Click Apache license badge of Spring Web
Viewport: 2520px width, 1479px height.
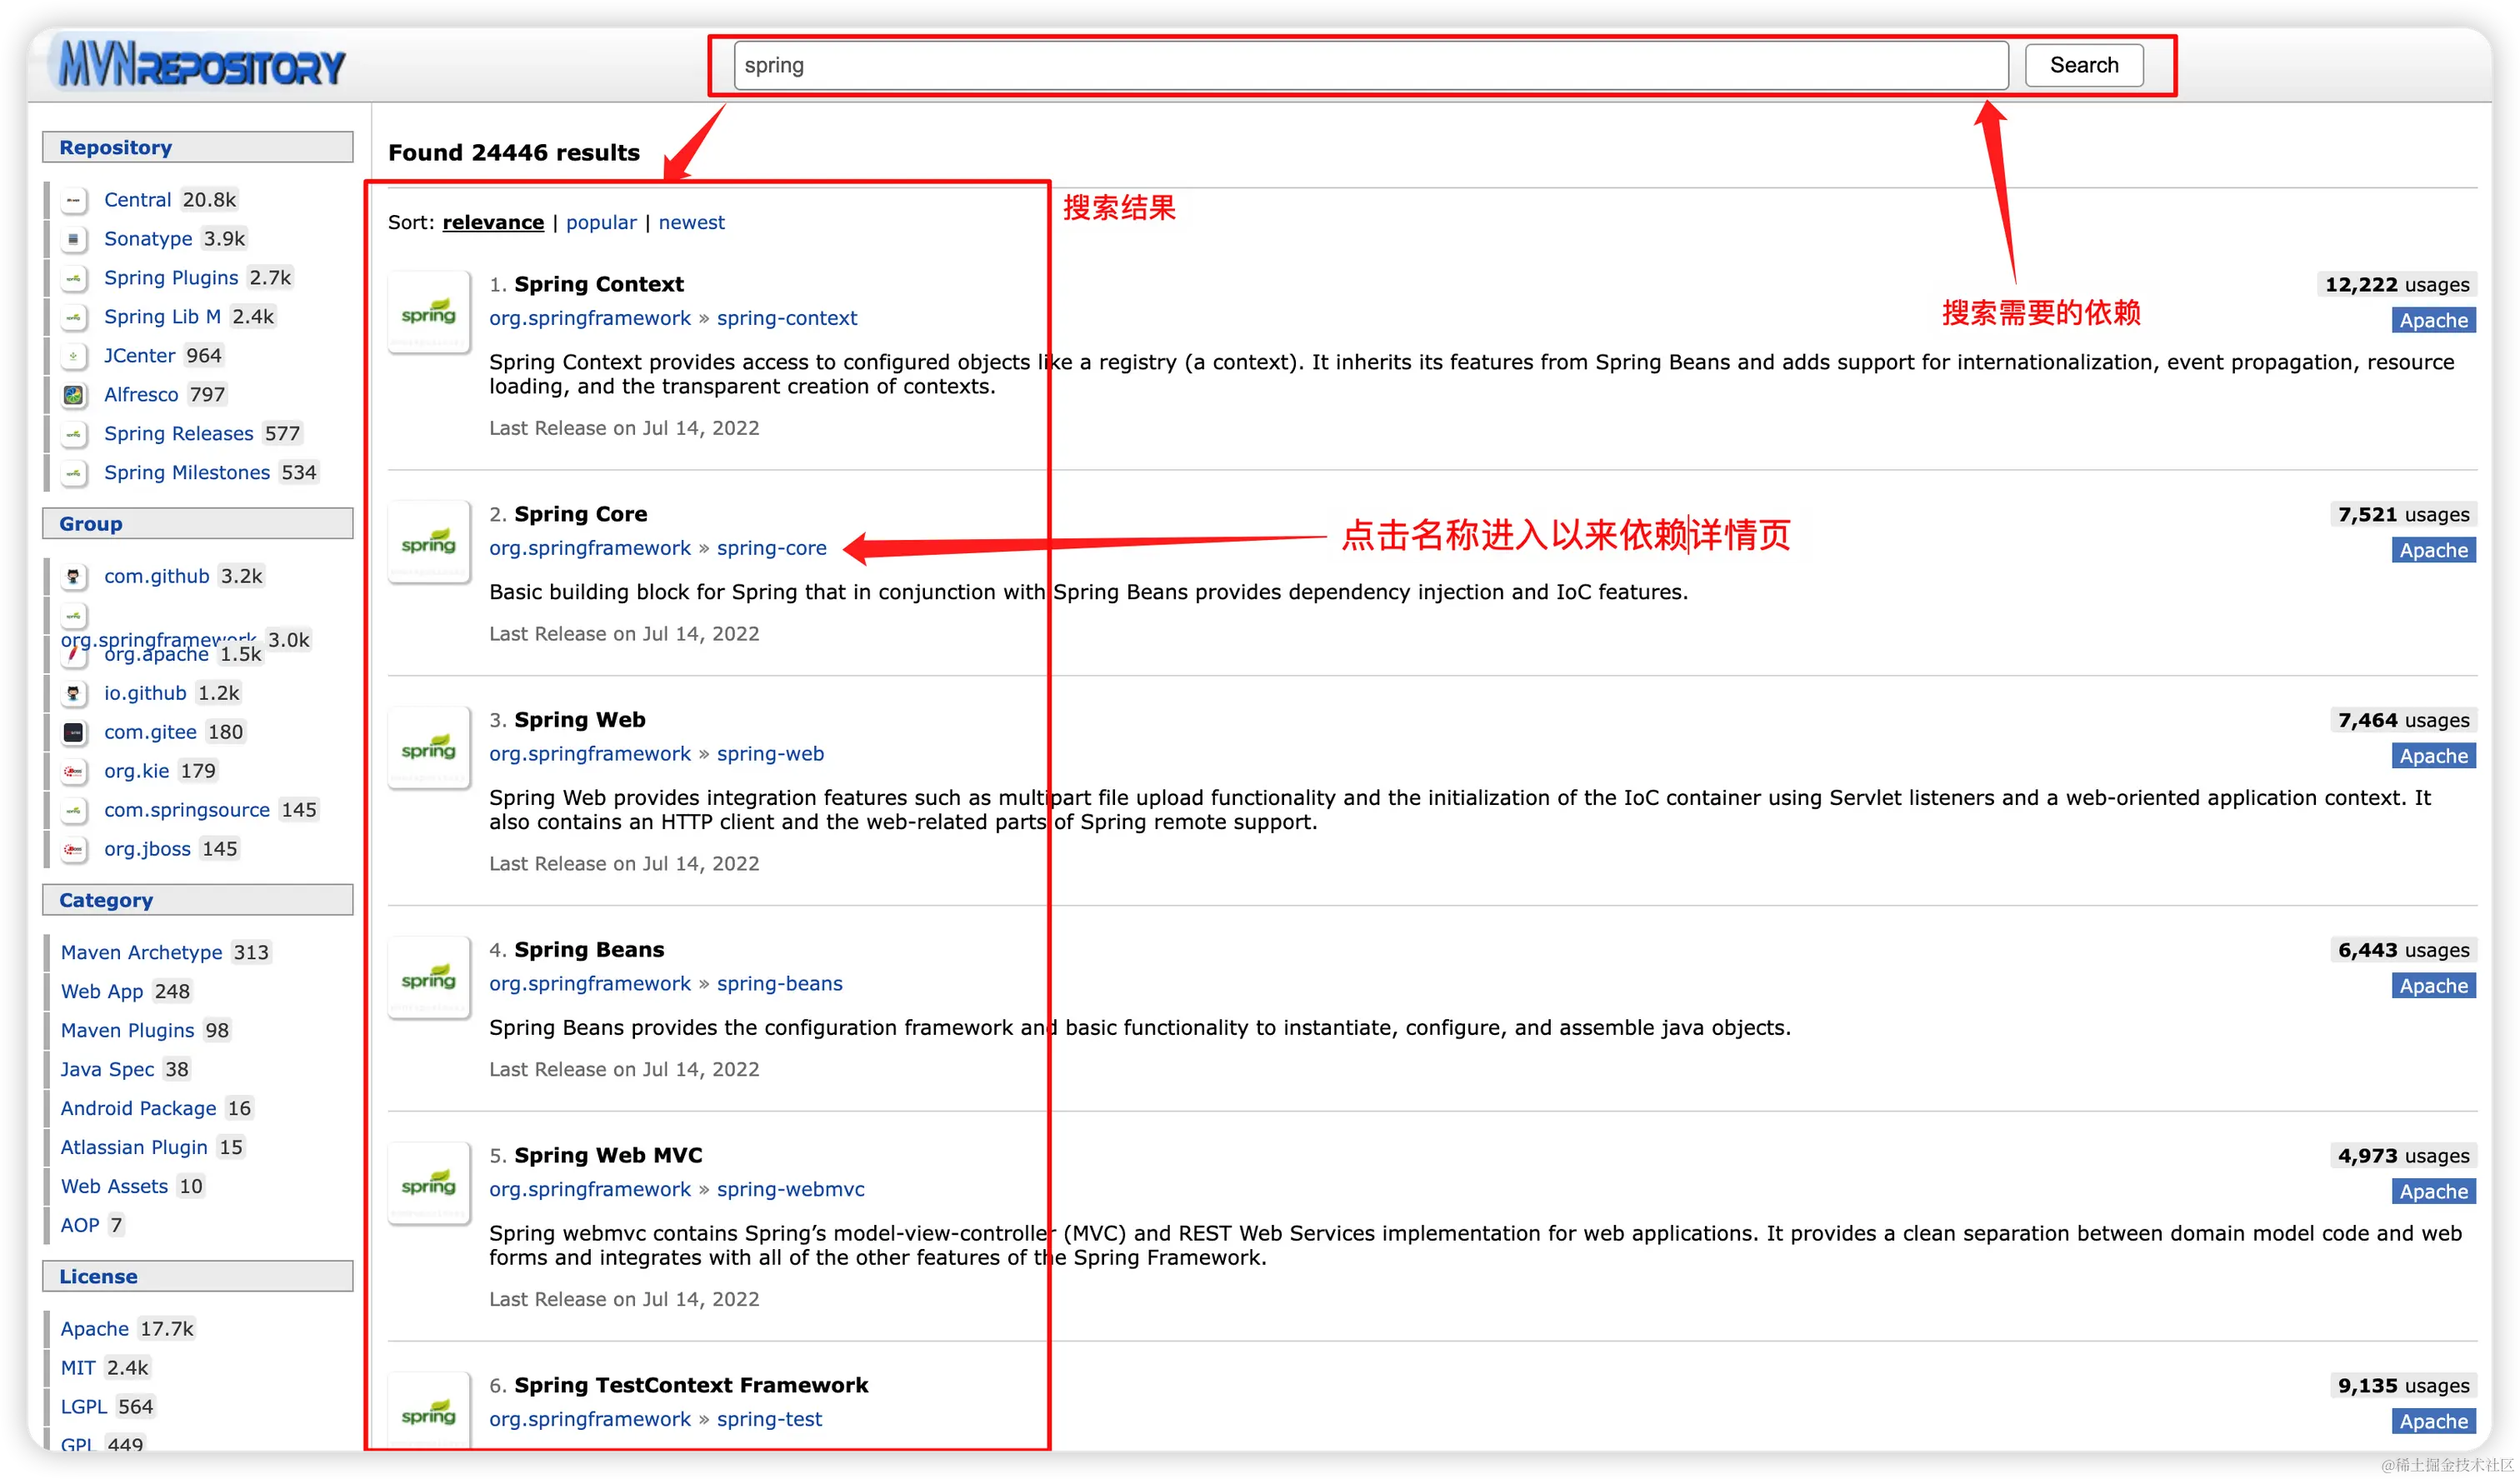(2433, 756)
